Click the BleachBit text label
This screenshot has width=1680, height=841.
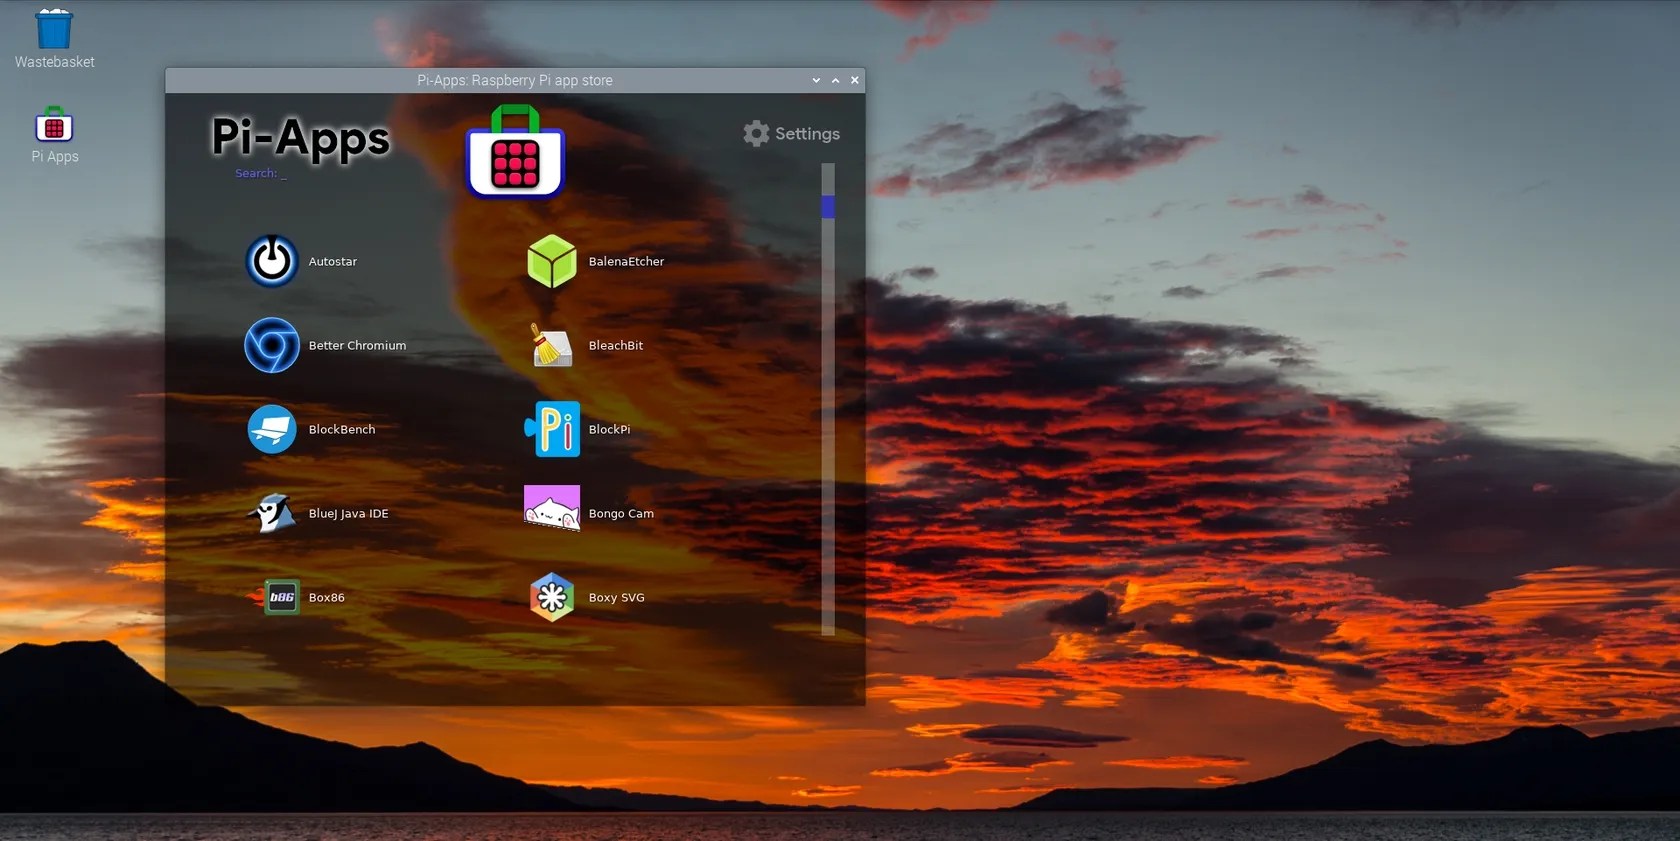[x=616, y=345]
